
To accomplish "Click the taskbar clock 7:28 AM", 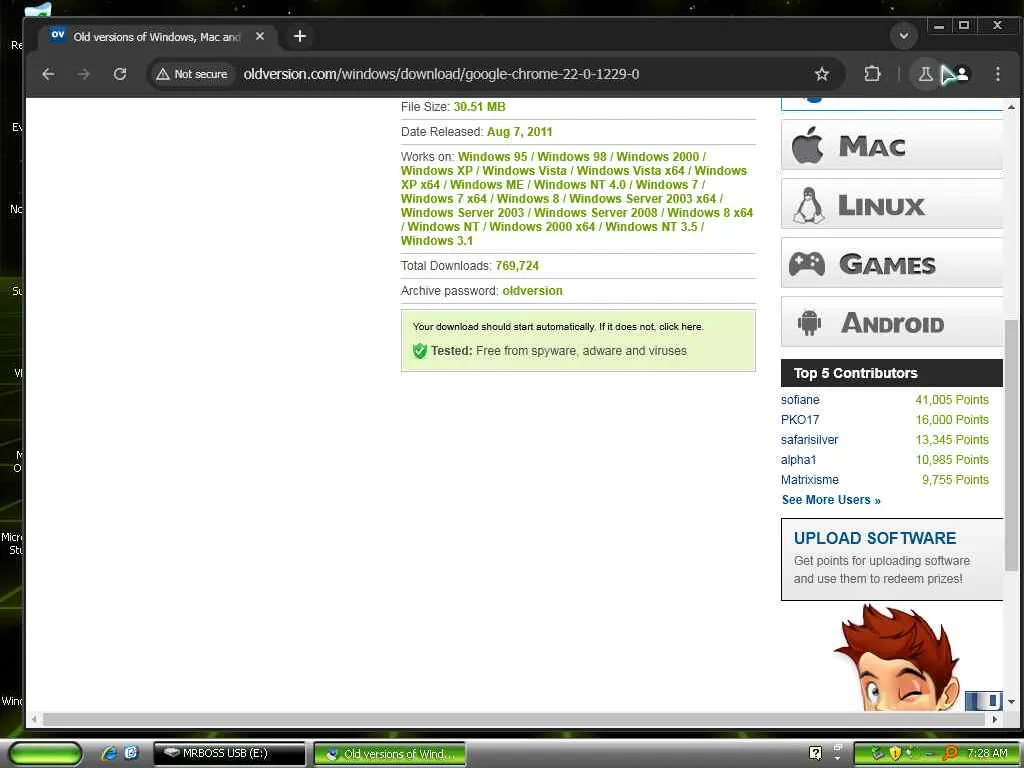I will 987,753.
